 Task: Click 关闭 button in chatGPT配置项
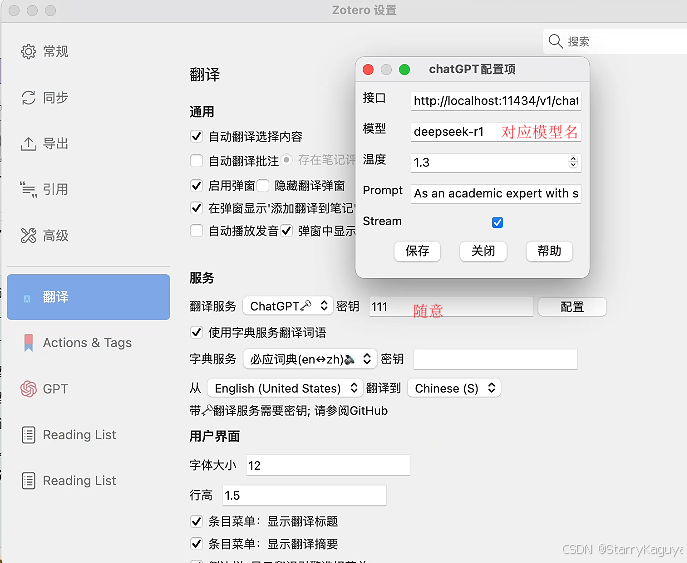click(x=483, y=251)
